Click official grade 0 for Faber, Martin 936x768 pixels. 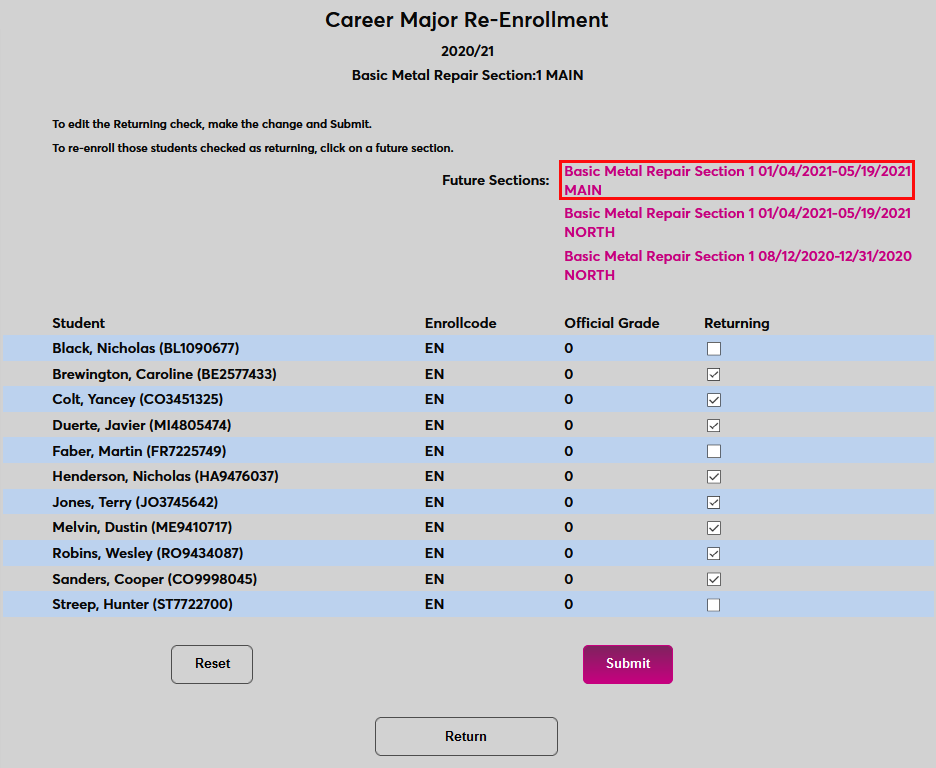[568, 451]
